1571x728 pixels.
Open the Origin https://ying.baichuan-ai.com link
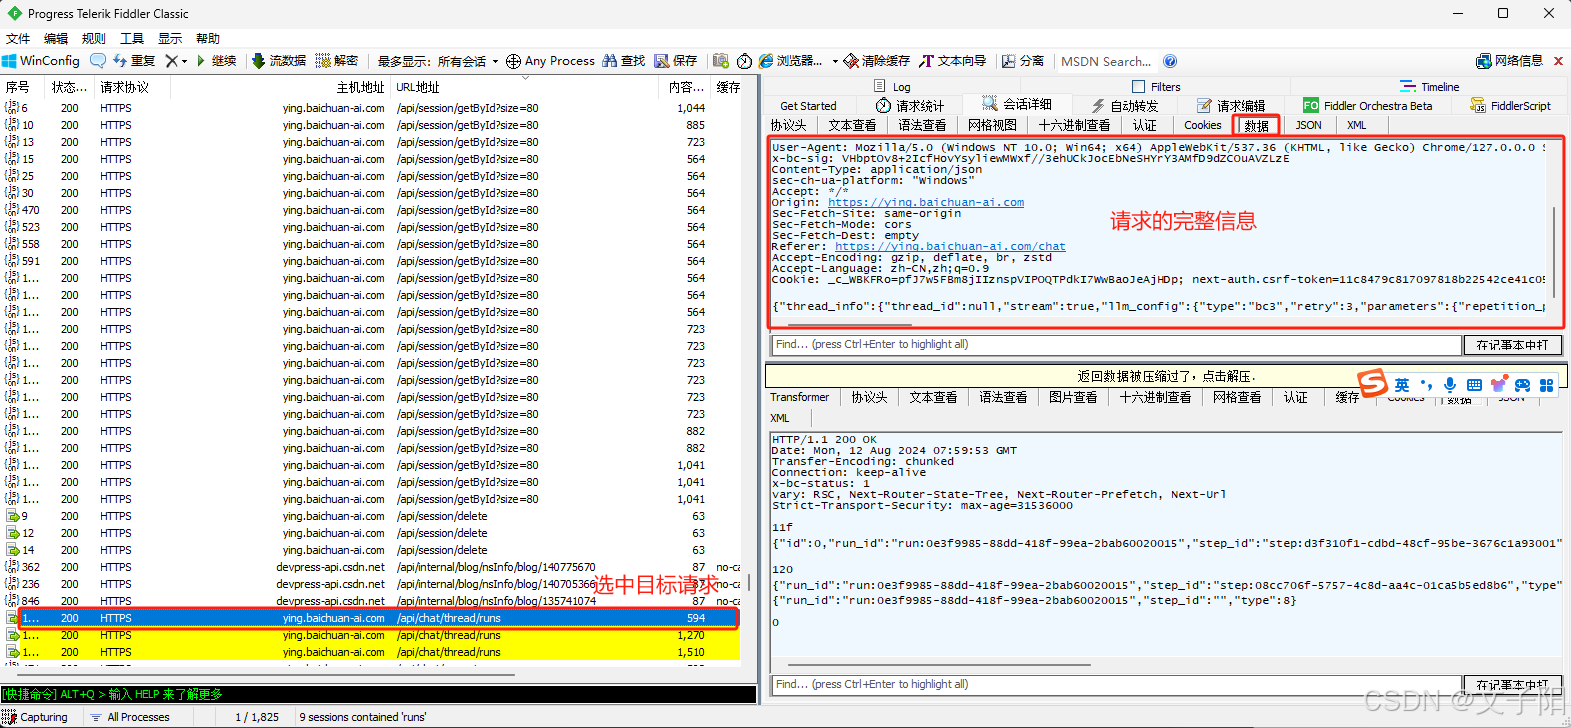pyautogui.click(x=926, y=202)
